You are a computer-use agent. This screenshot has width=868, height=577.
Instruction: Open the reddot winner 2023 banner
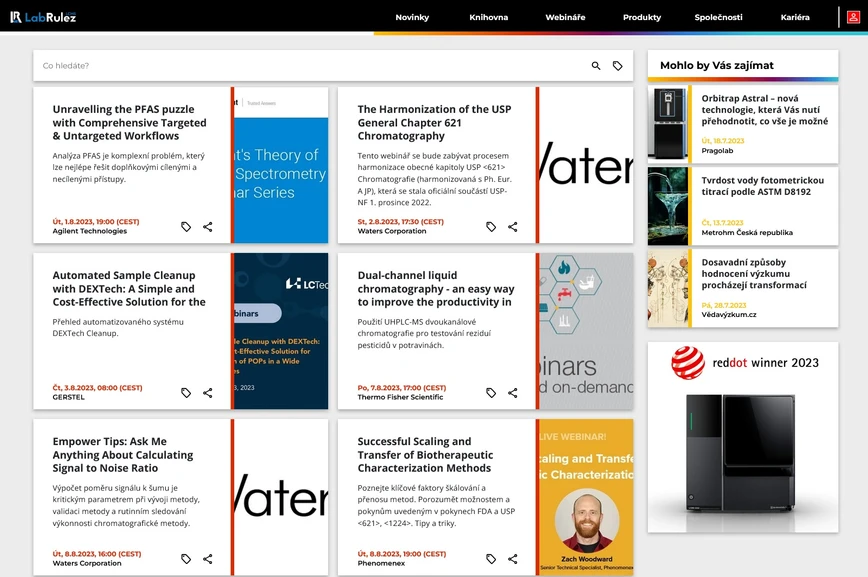pos(743,437)
